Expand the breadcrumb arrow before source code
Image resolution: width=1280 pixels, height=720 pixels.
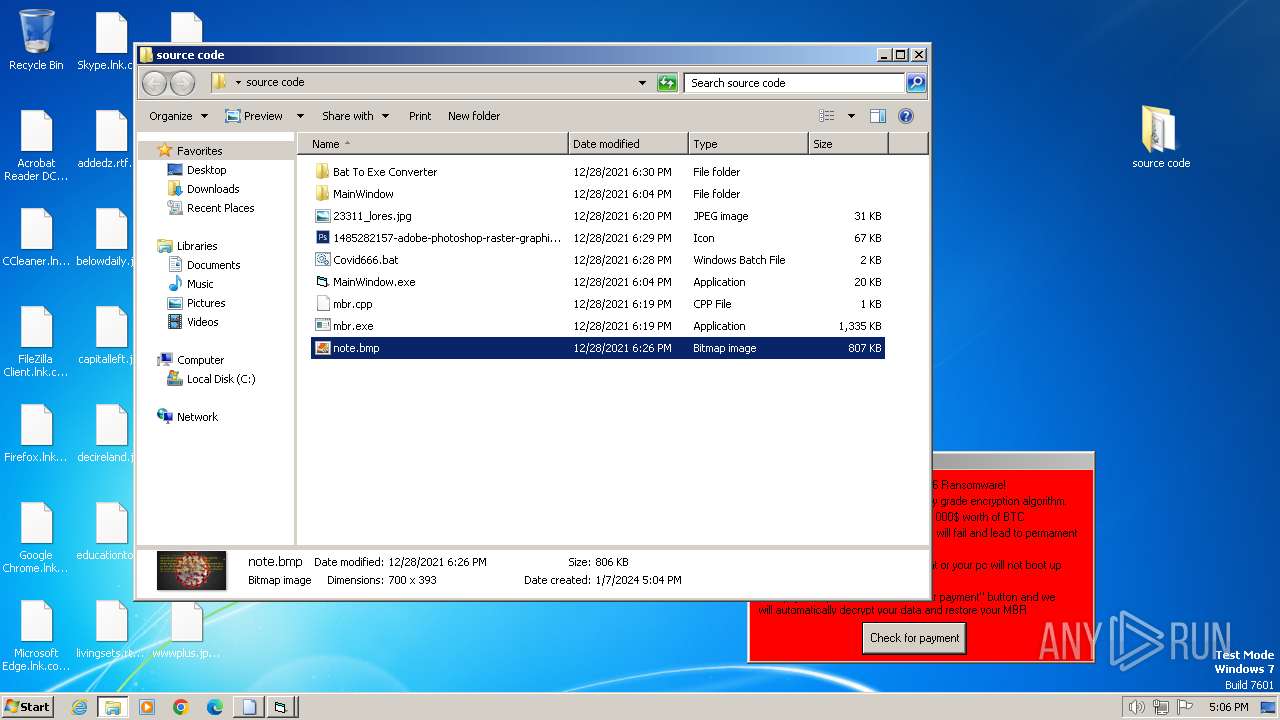pyautogui.click(x=238, y=83)
